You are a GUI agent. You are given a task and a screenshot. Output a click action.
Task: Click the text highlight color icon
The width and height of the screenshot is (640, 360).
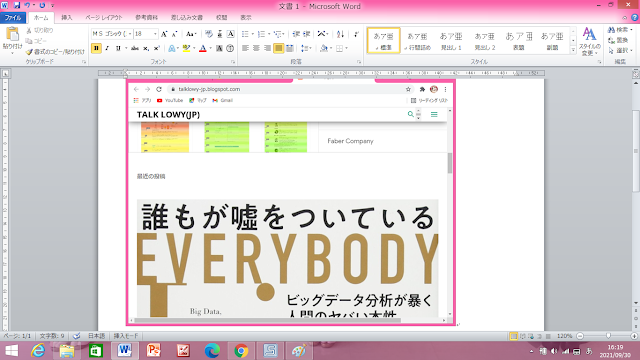(187, 48)
